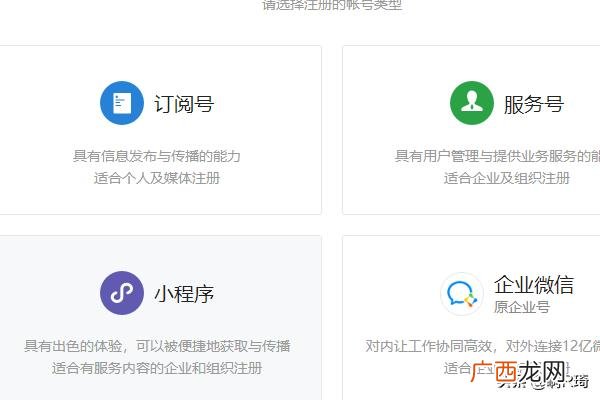Select the 企业微信 title text

click(534, 284)
